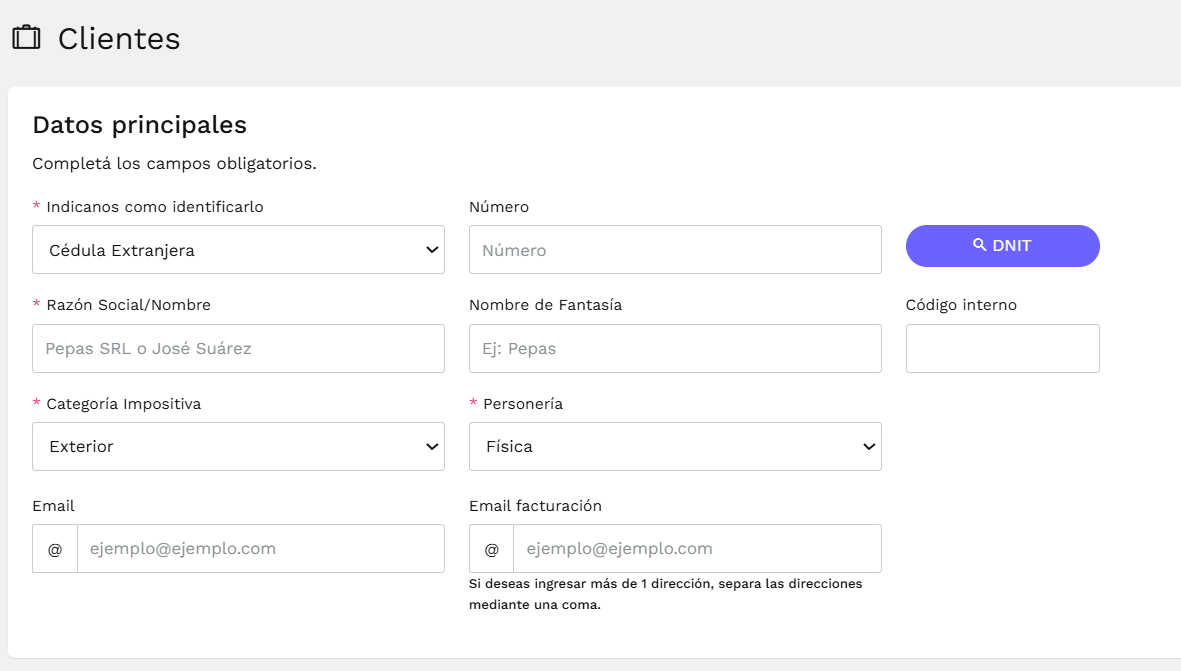This screenshot has height=671, width=1181.
Task: Click the @ symbol beside the Email field
Action: [x=55, y=549]
